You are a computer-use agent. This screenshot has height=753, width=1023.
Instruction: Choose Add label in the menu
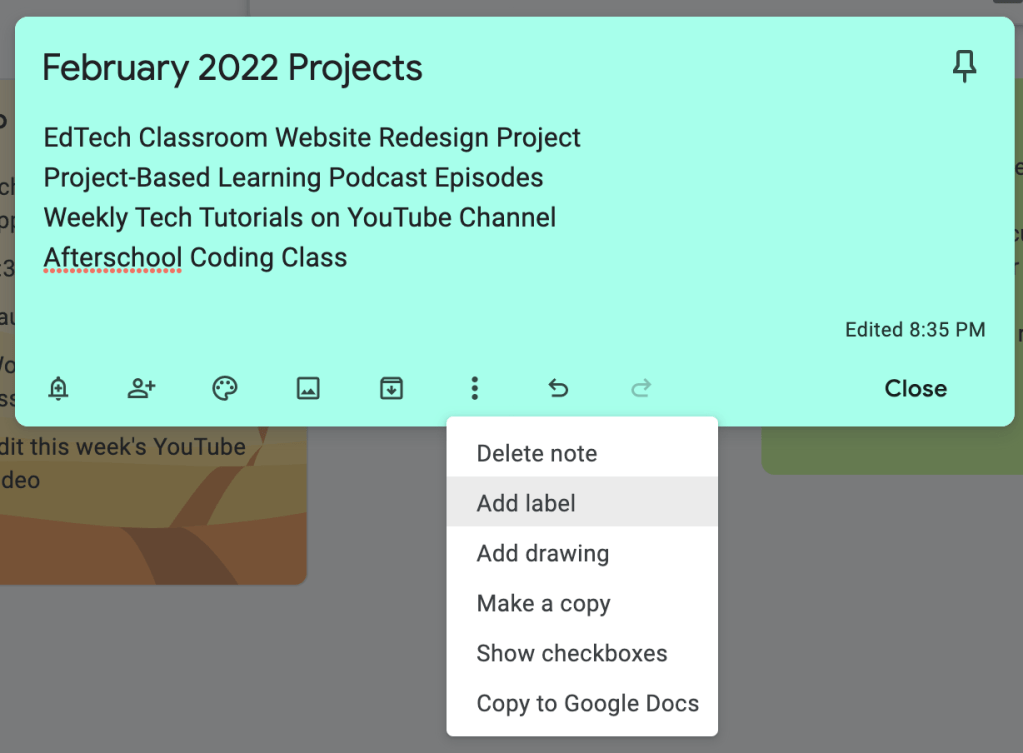pyautogui.click(x=526, y=503)
